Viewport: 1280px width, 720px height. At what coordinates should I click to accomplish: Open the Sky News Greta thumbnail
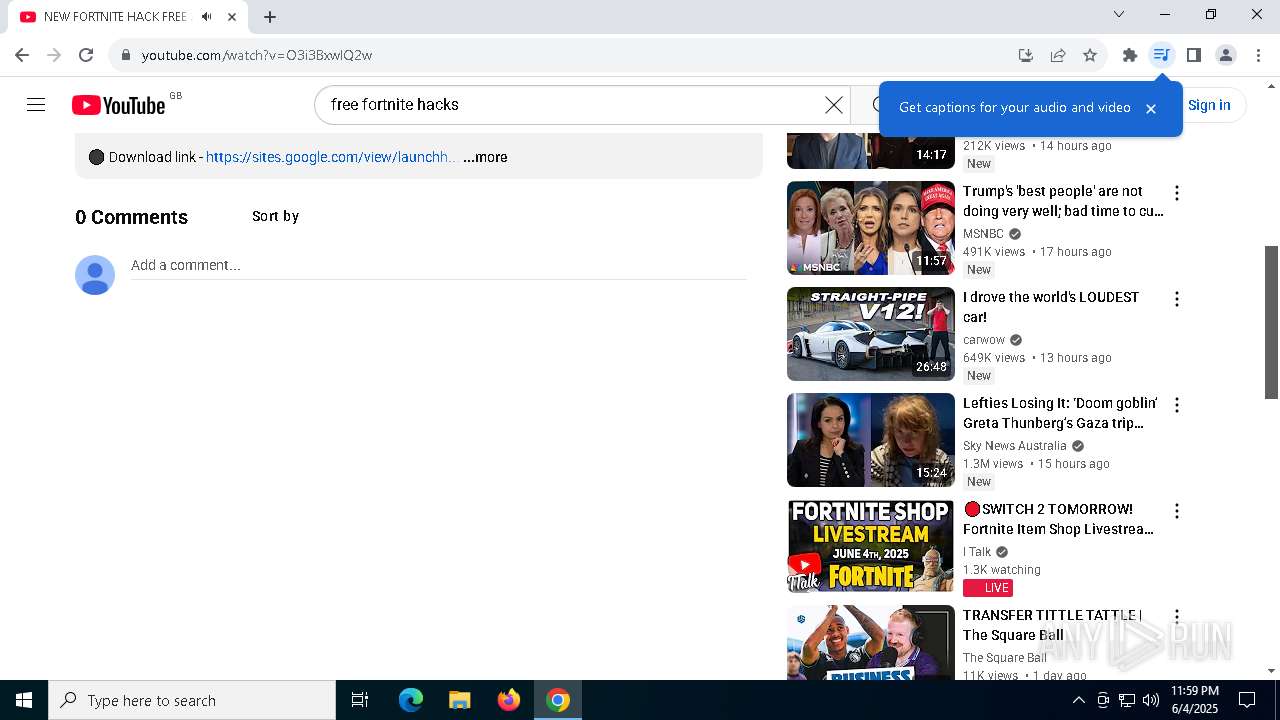tap(871, 440)
